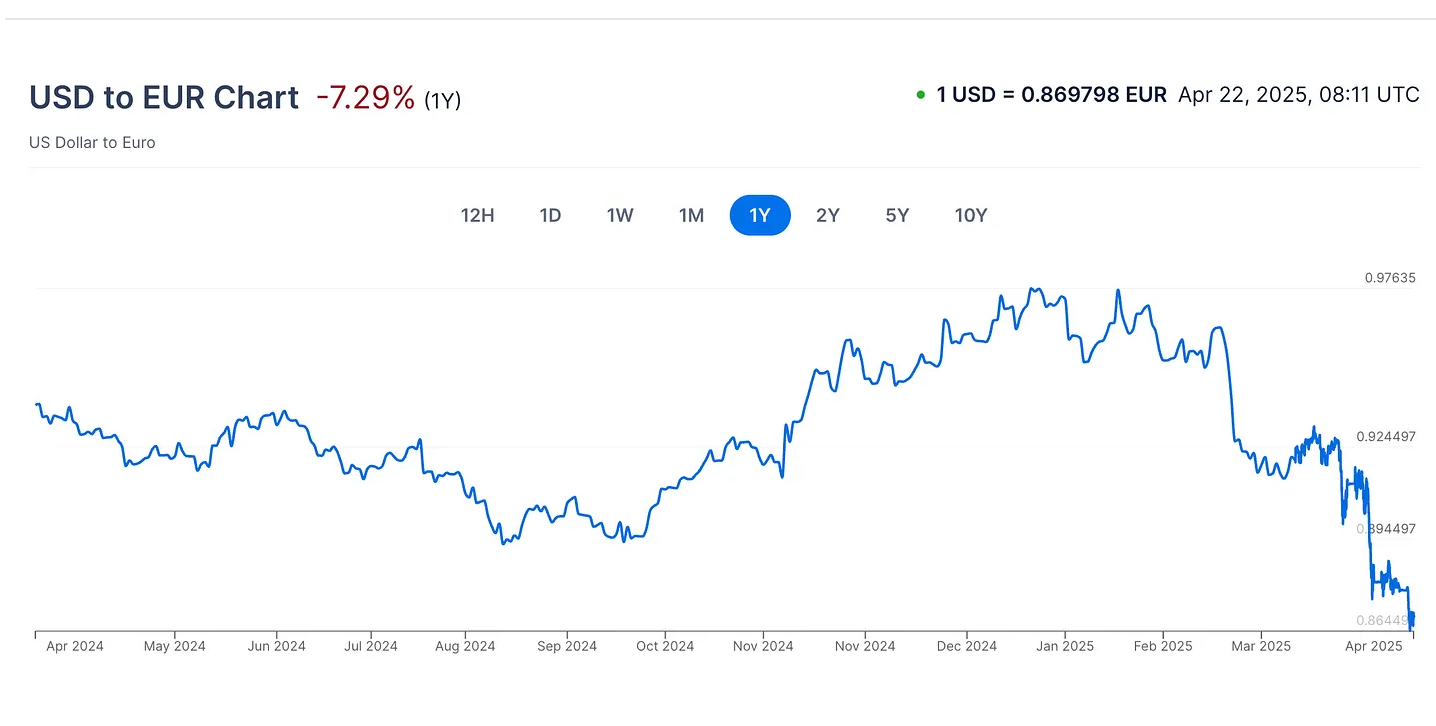Viewport: 1436px width, 726px height.
Task: Click the Apr 22, 2025 timestamp
Action: click(x=1298, y=95)
